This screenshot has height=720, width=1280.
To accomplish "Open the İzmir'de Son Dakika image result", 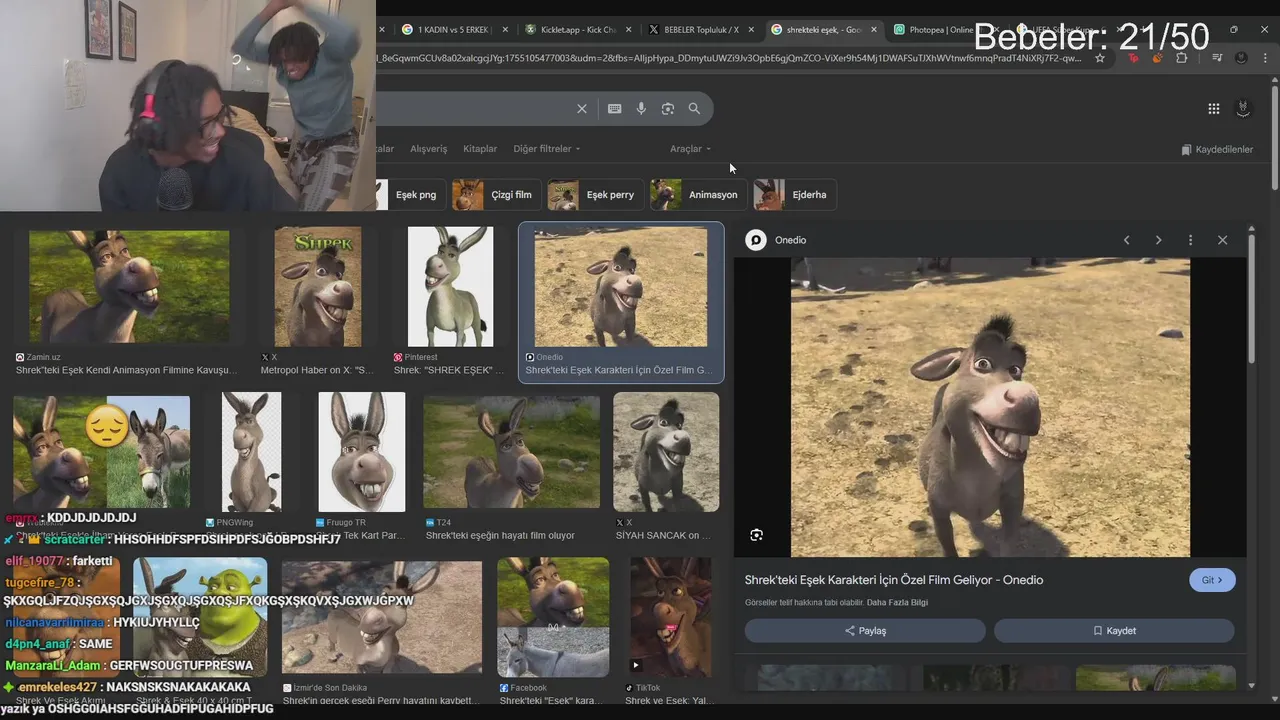I will [x=382, y=617].
